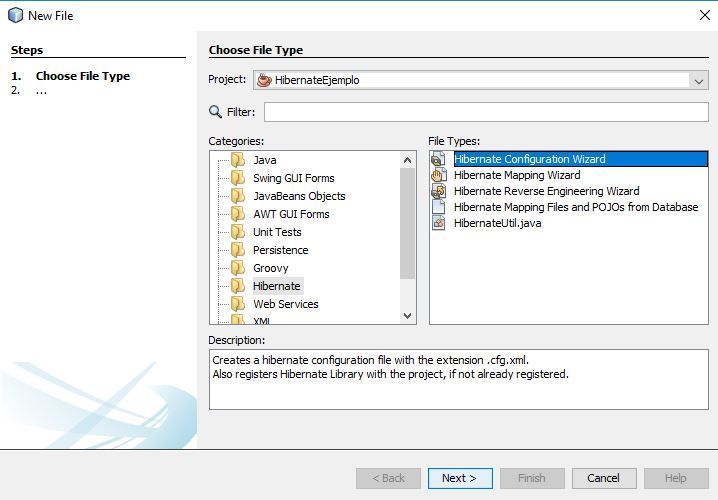Click the Java category folder icon
Screen dimensions: 718x500
[238, 160]
